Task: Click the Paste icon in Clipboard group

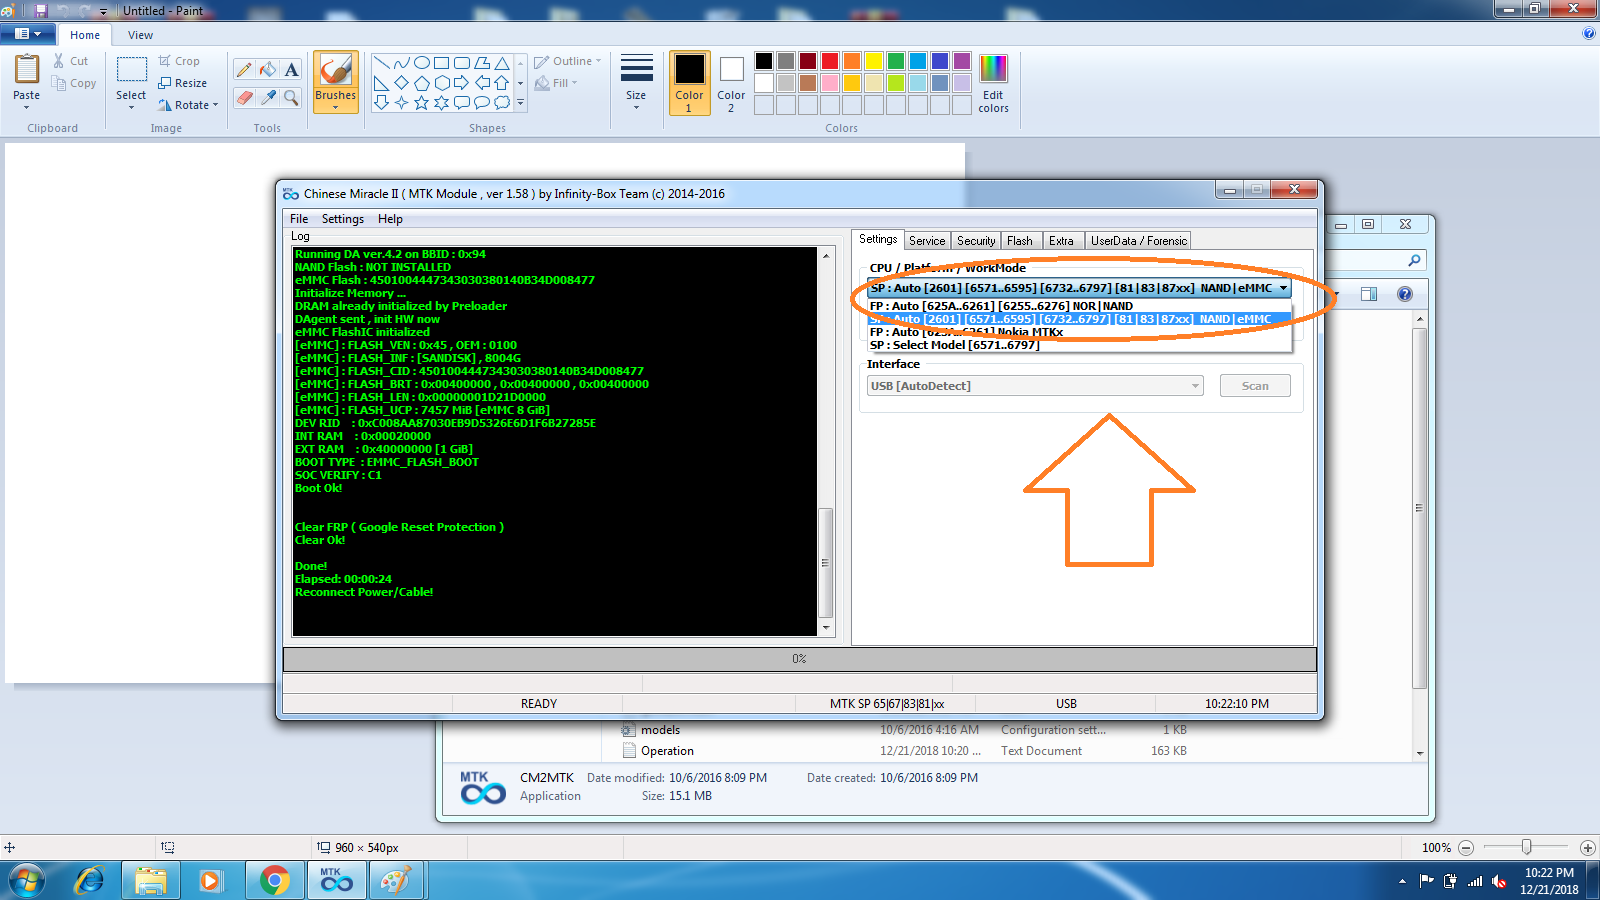Action: point(27,70)
